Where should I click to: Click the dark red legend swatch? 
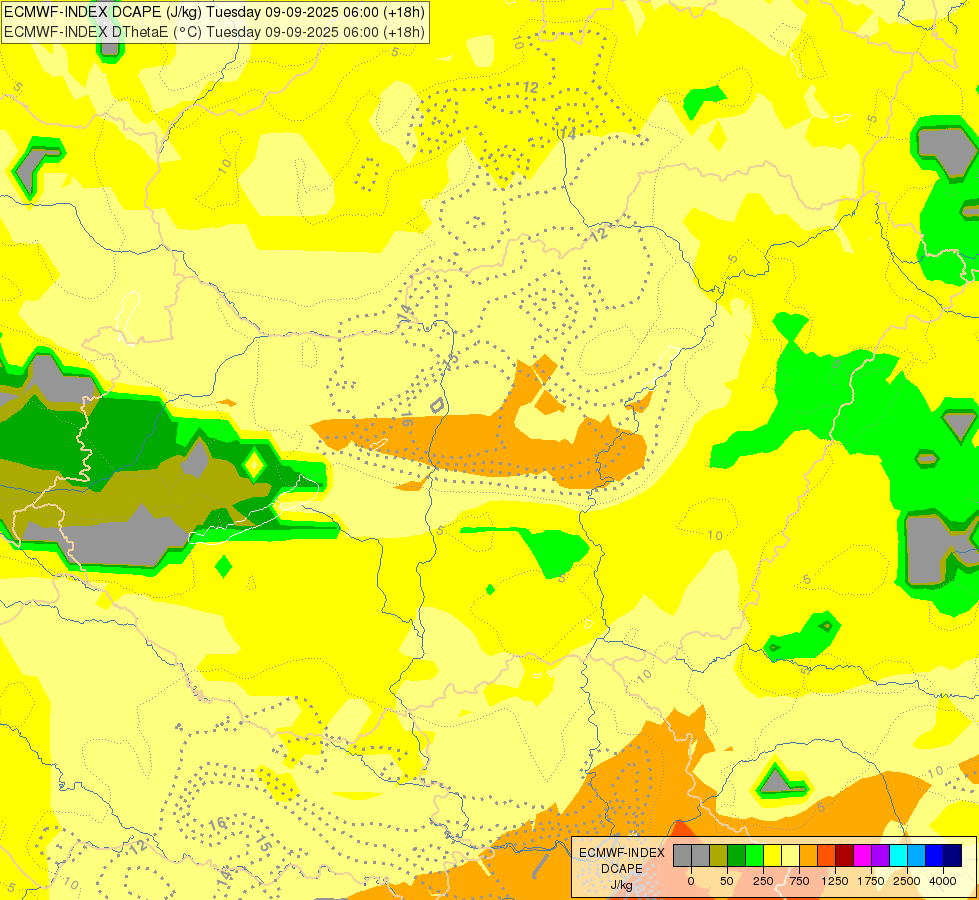(x=845, y=855)
